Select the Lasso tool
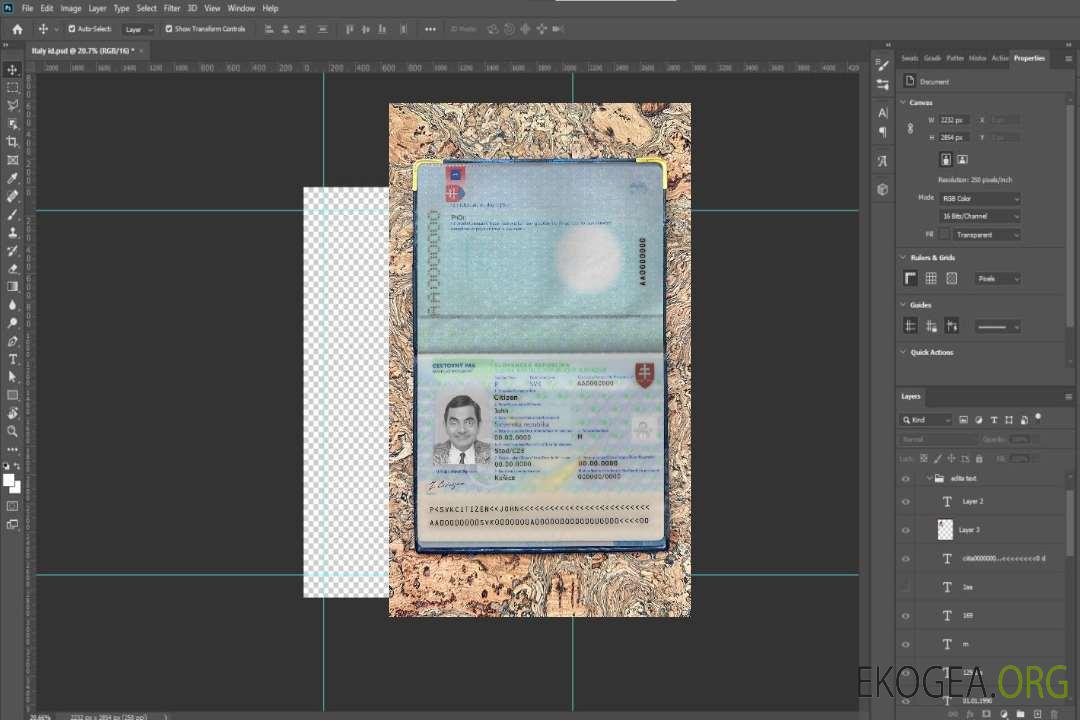 [13, 105]
